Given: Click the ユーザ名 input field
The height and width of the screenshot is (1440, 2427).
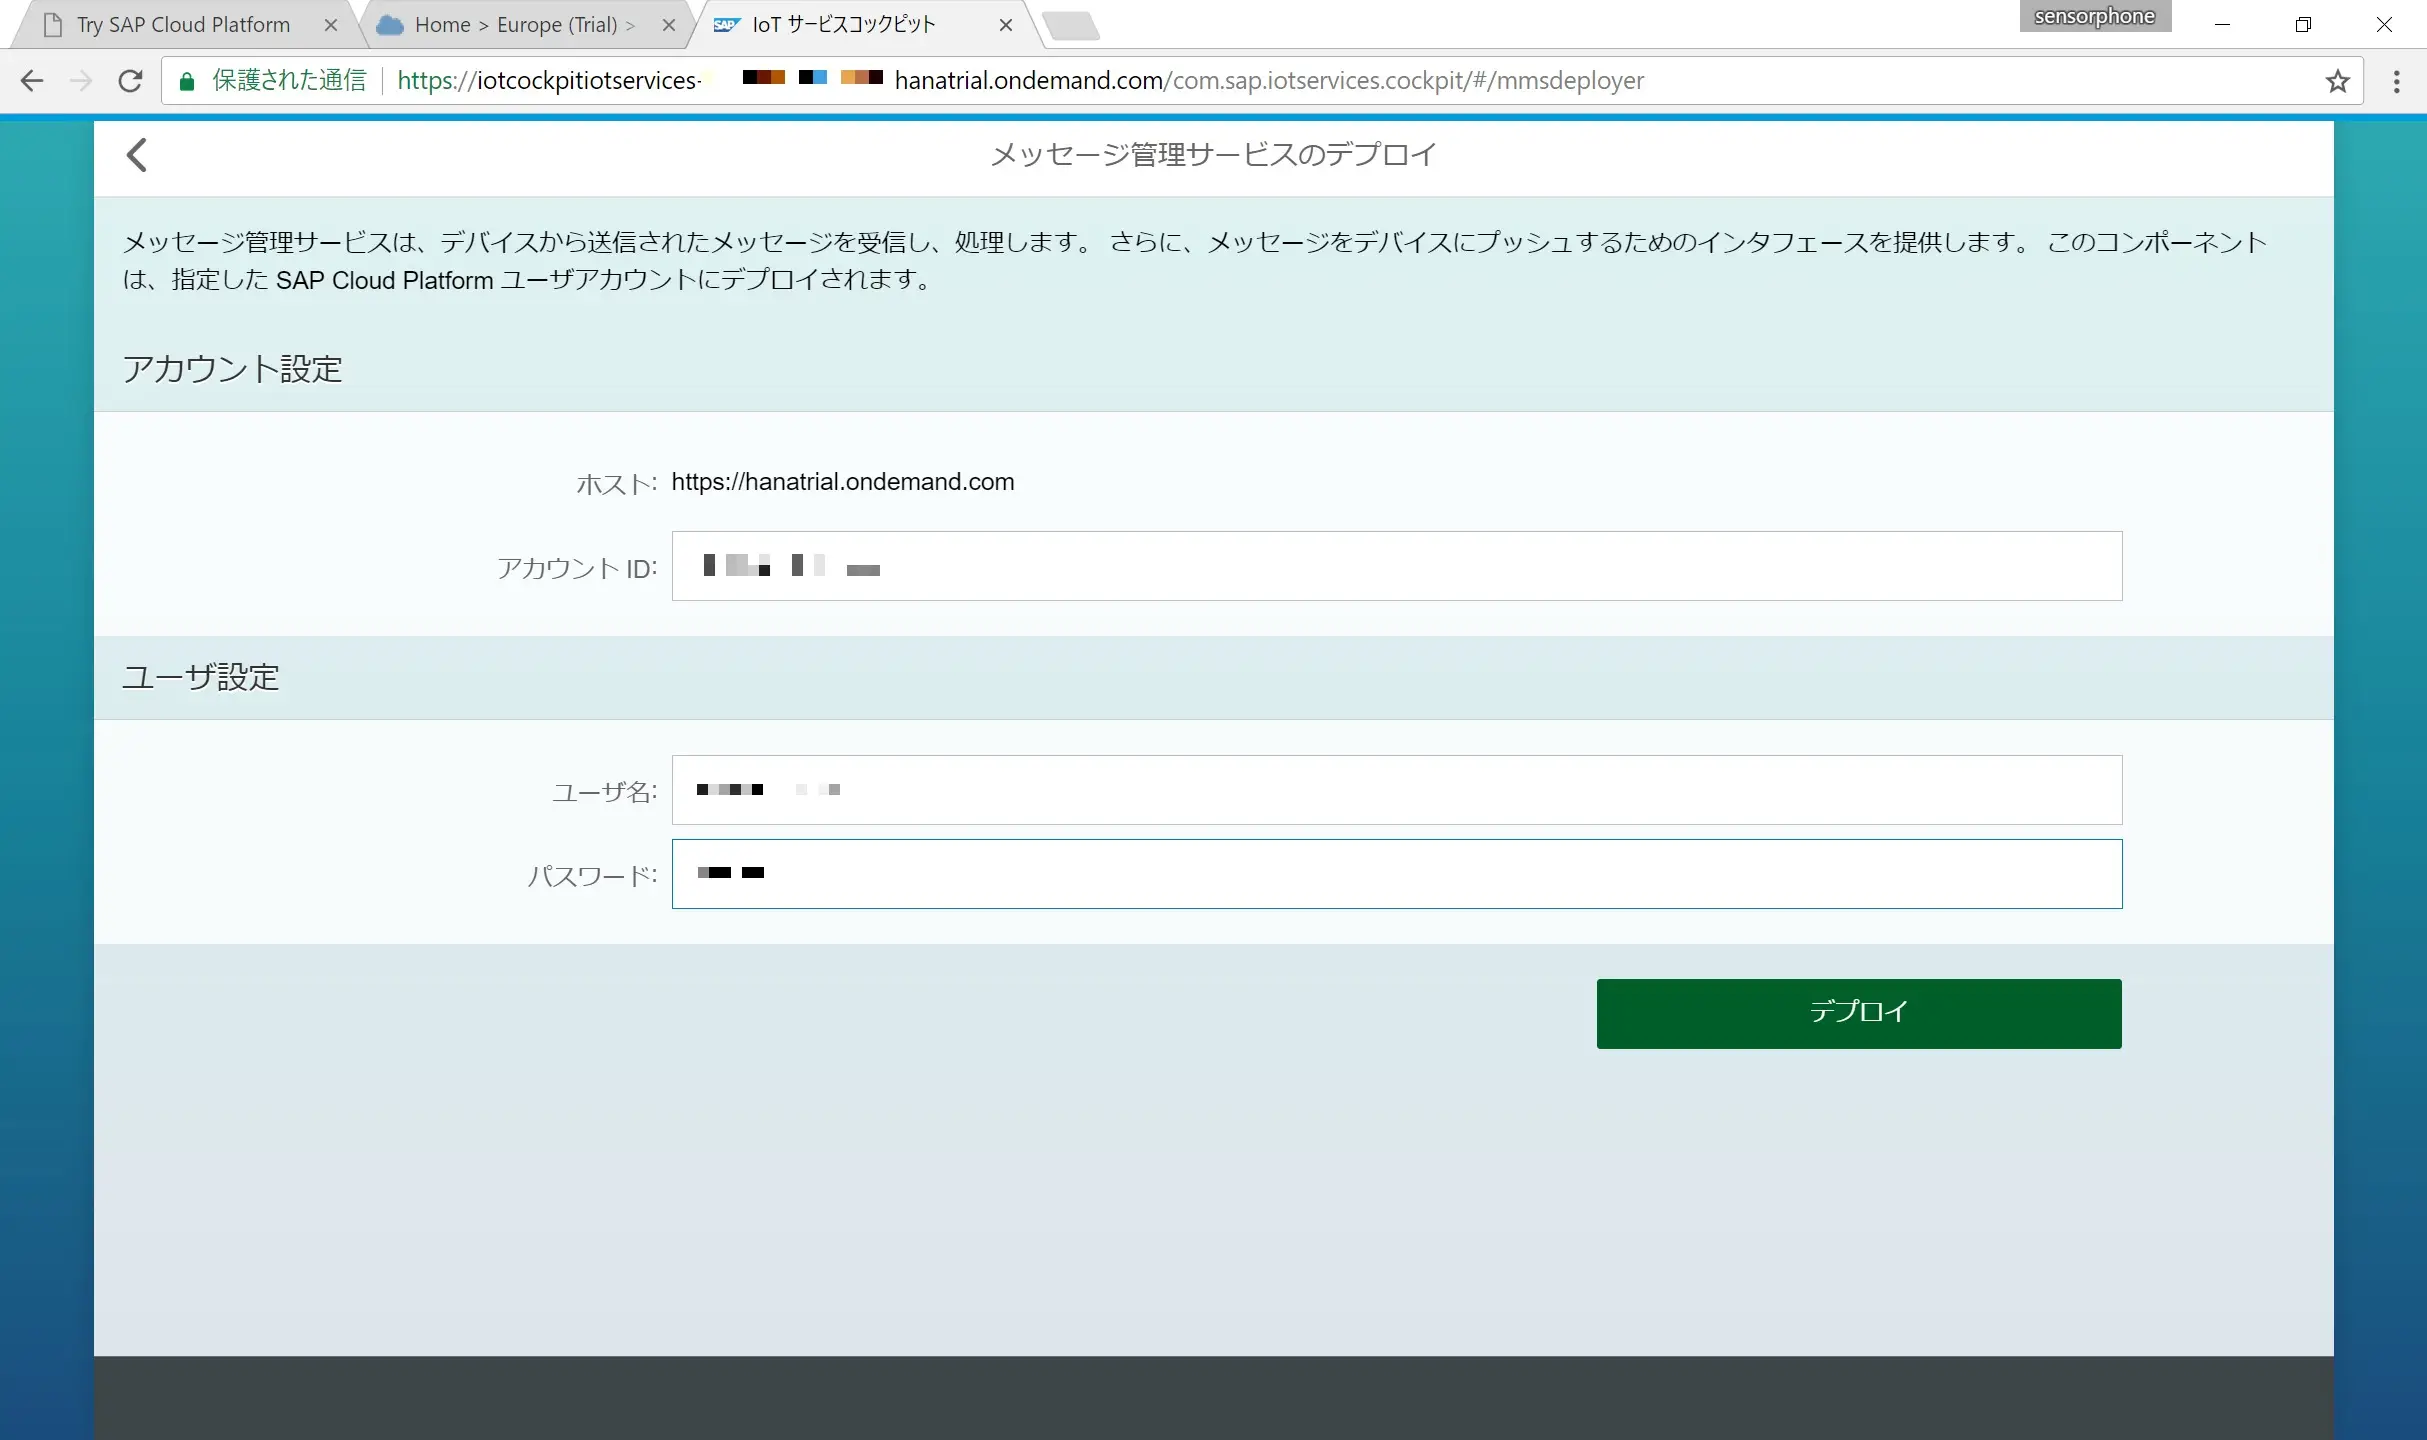Looking at the screenshot, I should pos(1397,790).
